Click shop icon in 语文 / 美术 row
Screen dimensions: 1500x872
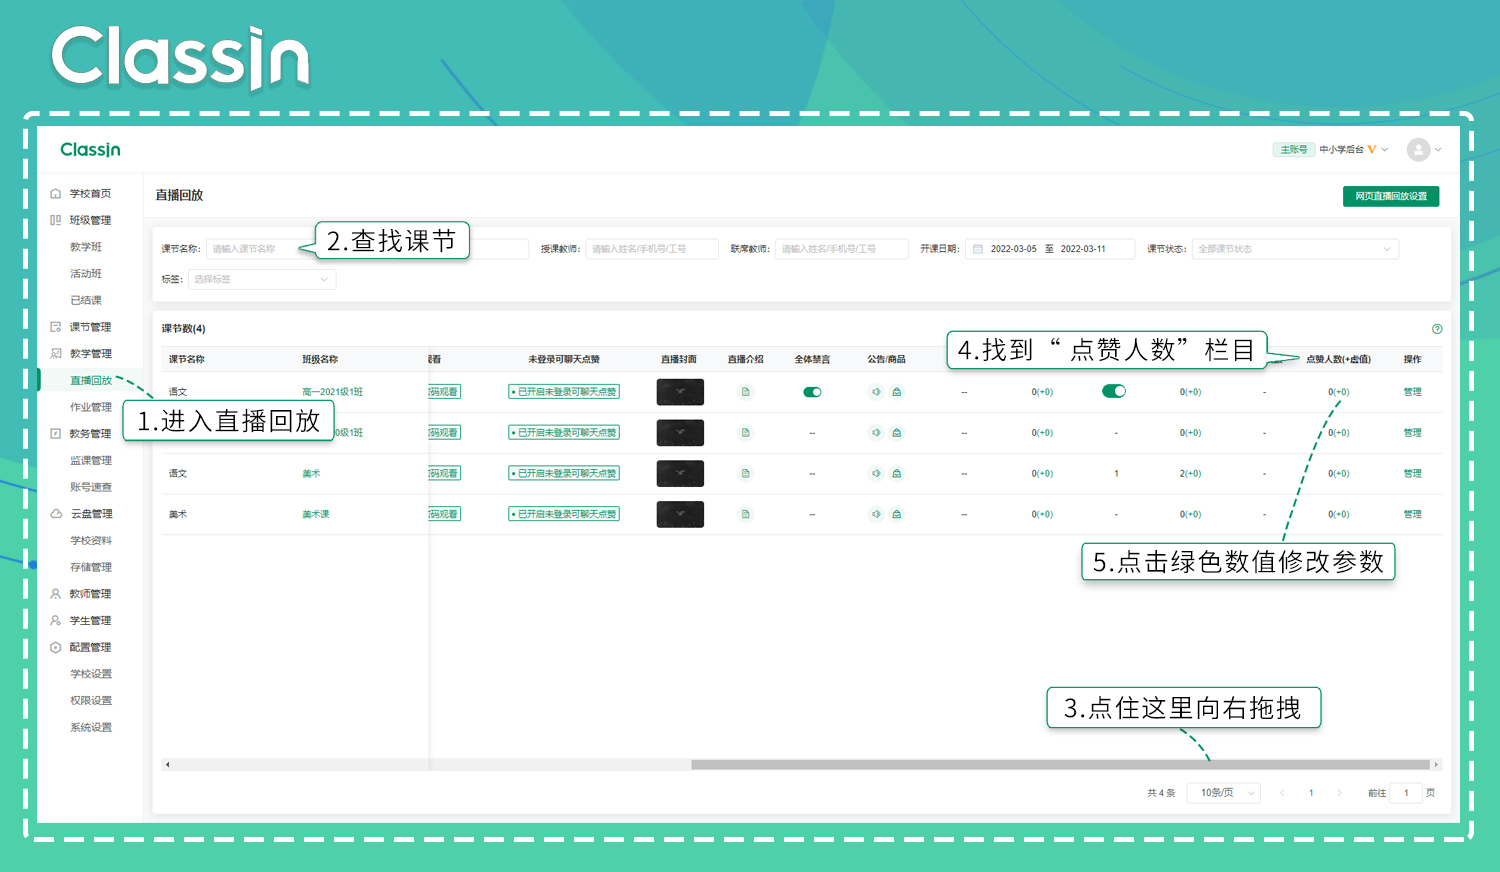[x=897, y=473]
